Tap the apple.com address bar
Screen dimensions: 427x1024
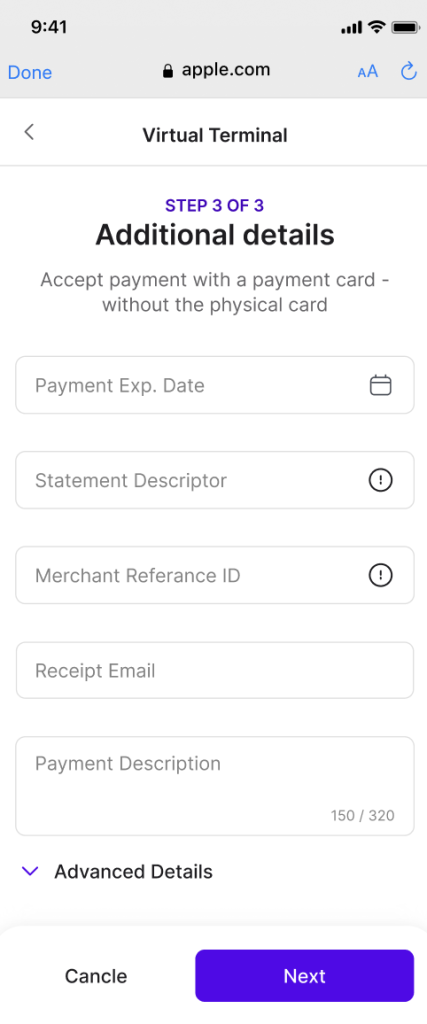tap(216, 71)
